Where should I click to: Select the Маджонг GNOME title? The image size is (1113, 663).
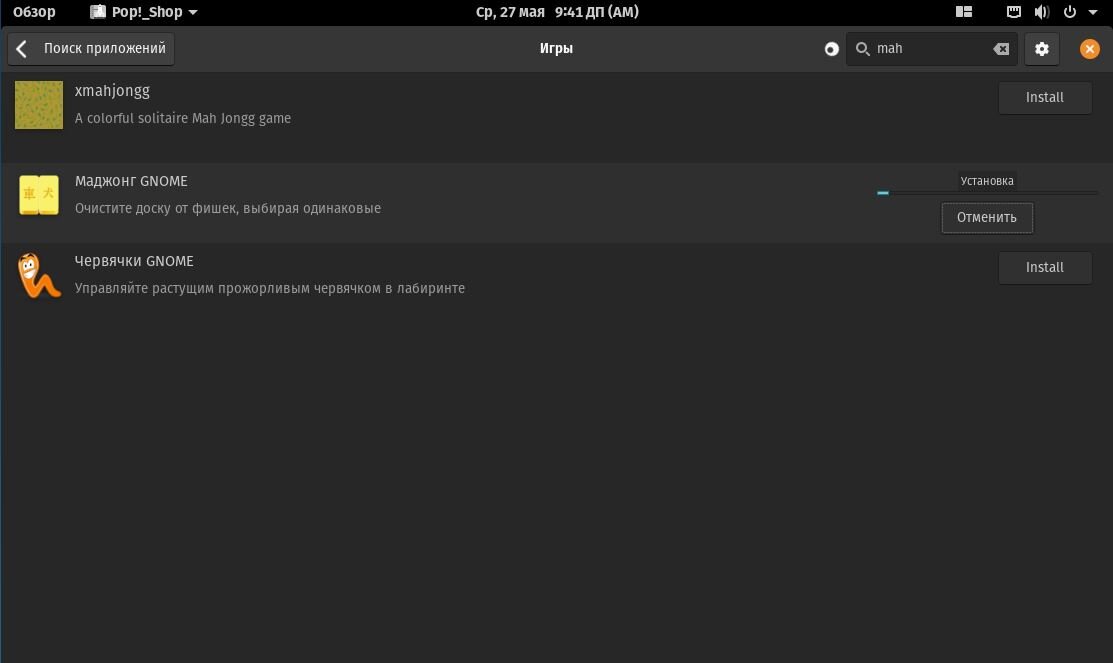(x=131, y=182)
